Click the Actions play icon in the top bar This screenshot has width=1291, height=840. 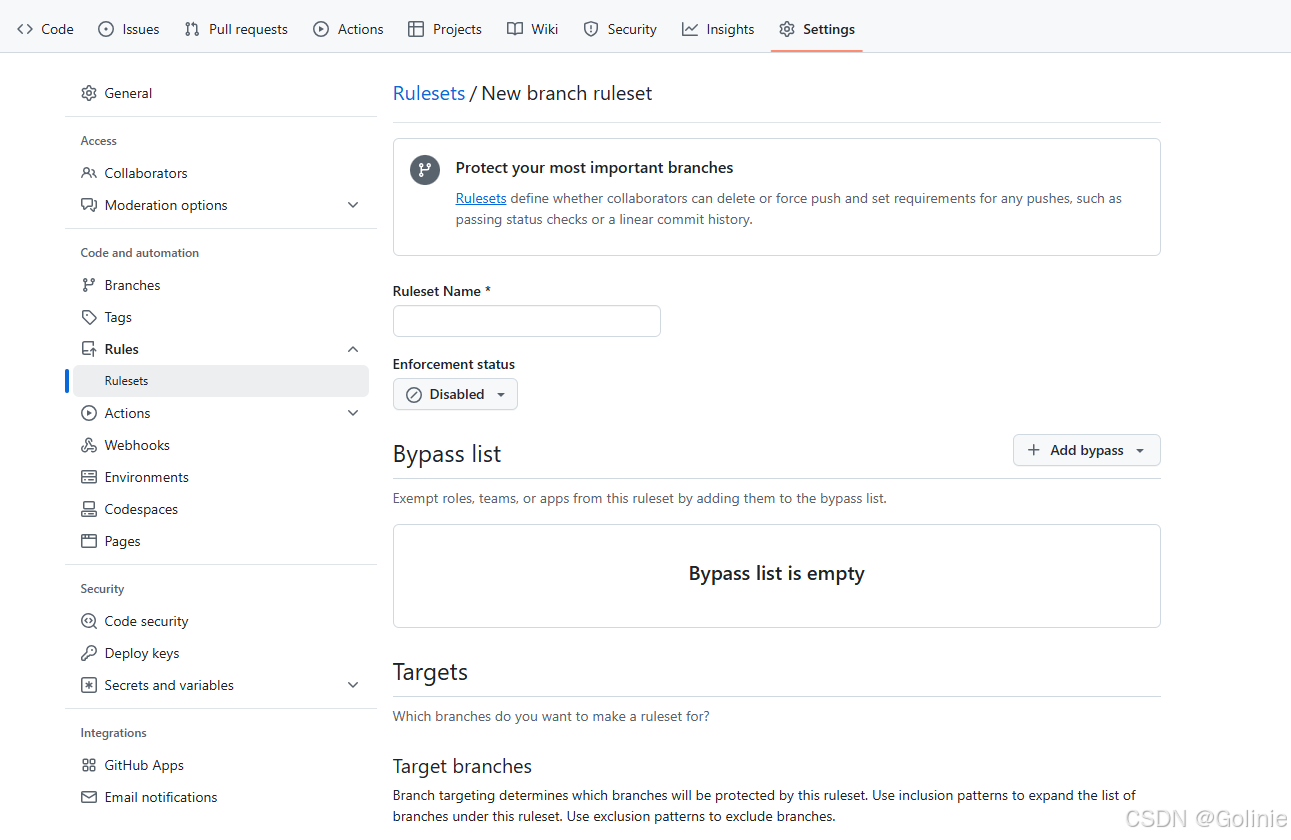pyautogui.click(x=321, y=29)
